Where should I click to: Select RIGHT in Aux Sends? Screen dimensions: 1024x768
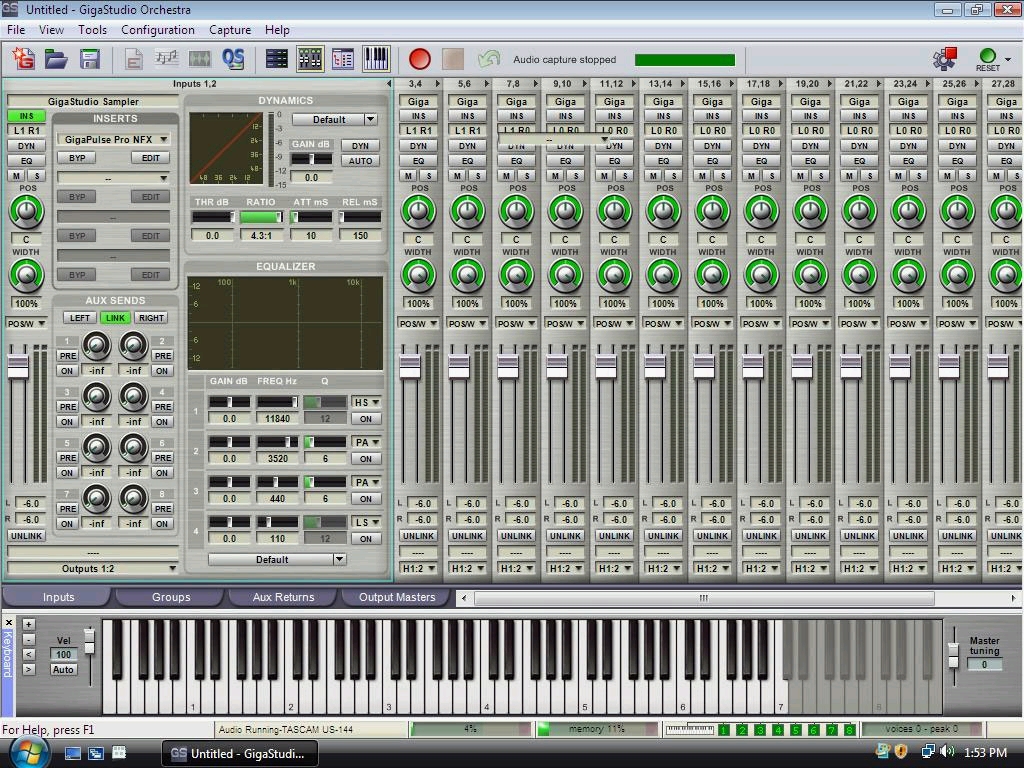click(x=151, y=318)
